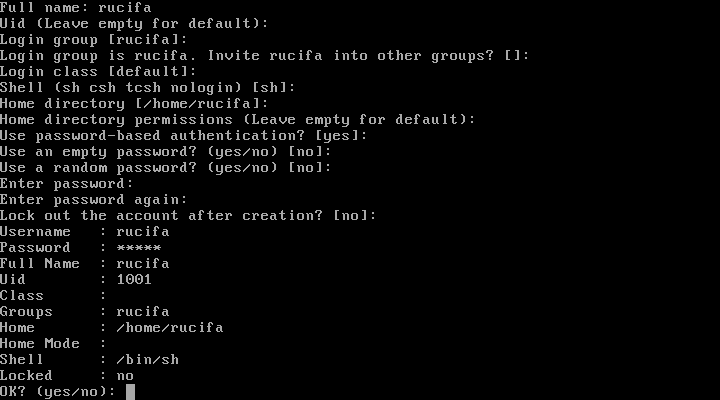
Task: Click the Uid value 1001
Action: [134, 280]
